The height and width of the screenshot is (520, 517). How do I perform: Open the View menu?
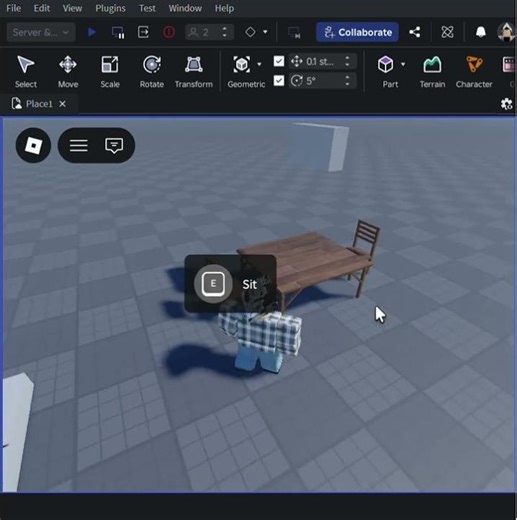(x=72, y=8)
